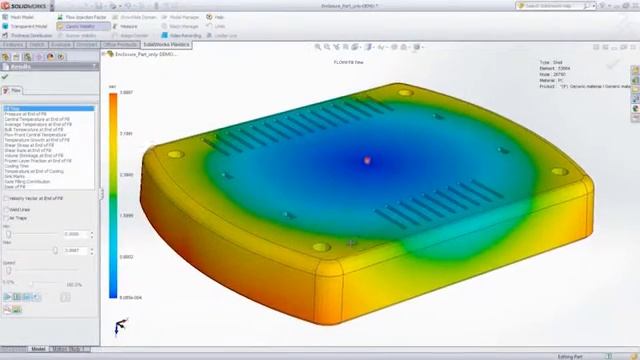640x360 pixels.
Task: Adjust the Speed slider handle
Action: (9, 270)
